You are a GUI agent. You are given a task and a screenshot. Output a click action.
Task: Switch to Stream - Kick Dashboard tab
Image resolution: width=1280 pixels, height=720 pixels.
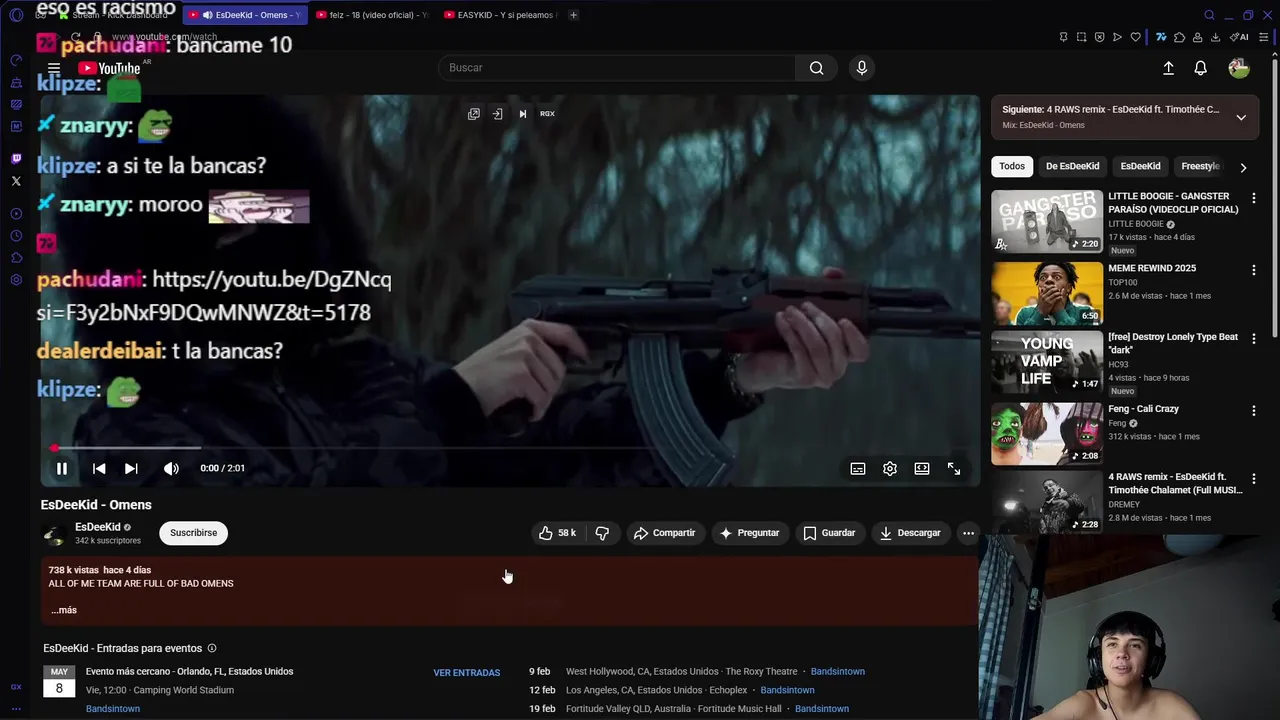point(115,15)
